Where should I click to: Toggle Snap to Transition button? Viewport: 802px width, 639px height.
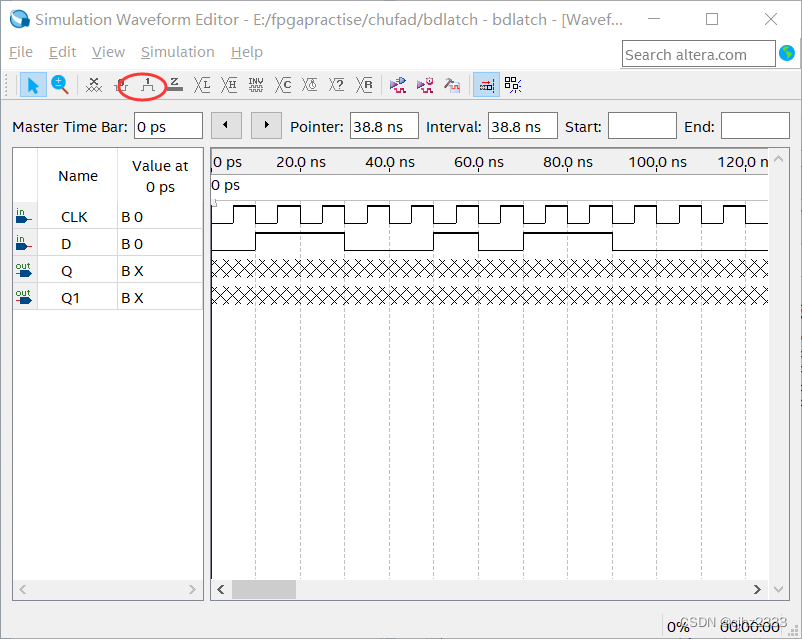[486, 85]
